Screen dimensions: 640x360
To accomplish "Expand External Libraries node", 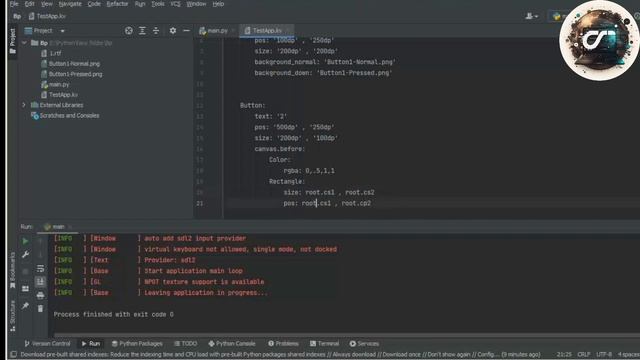I will coord(24,105).
